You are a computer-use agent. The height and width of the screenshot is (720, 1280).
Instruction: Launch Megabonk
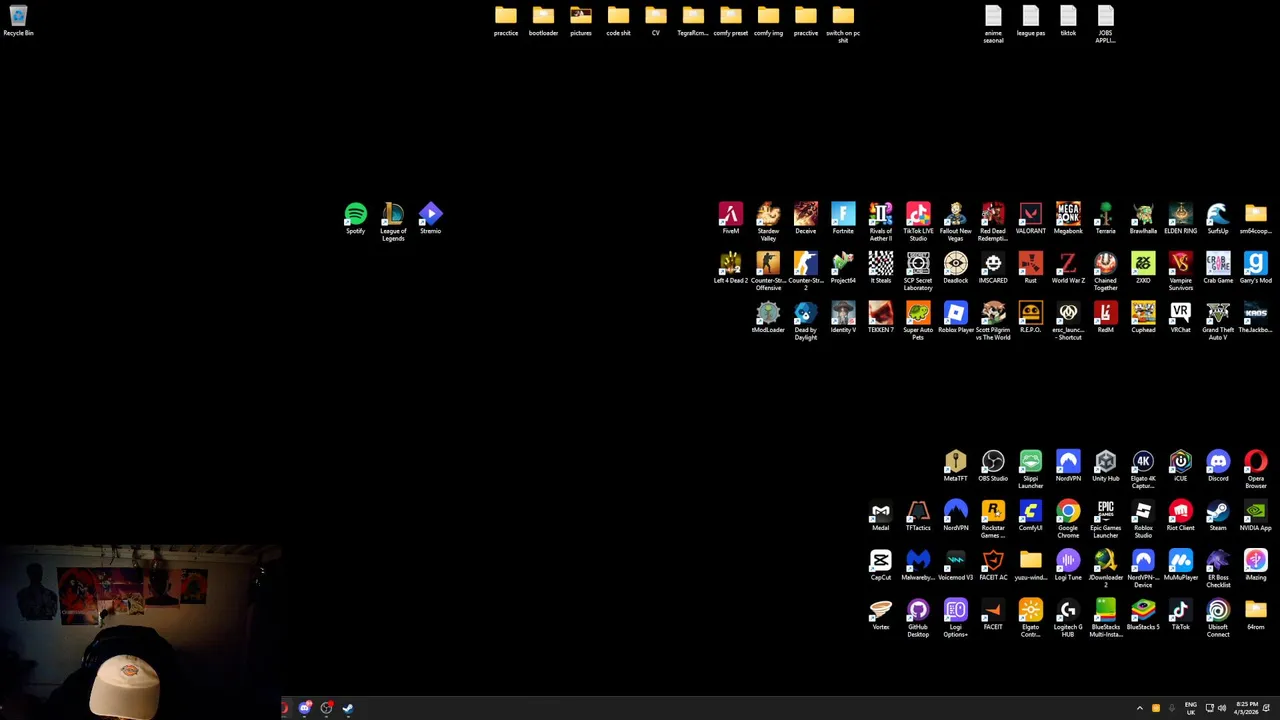1068,219
